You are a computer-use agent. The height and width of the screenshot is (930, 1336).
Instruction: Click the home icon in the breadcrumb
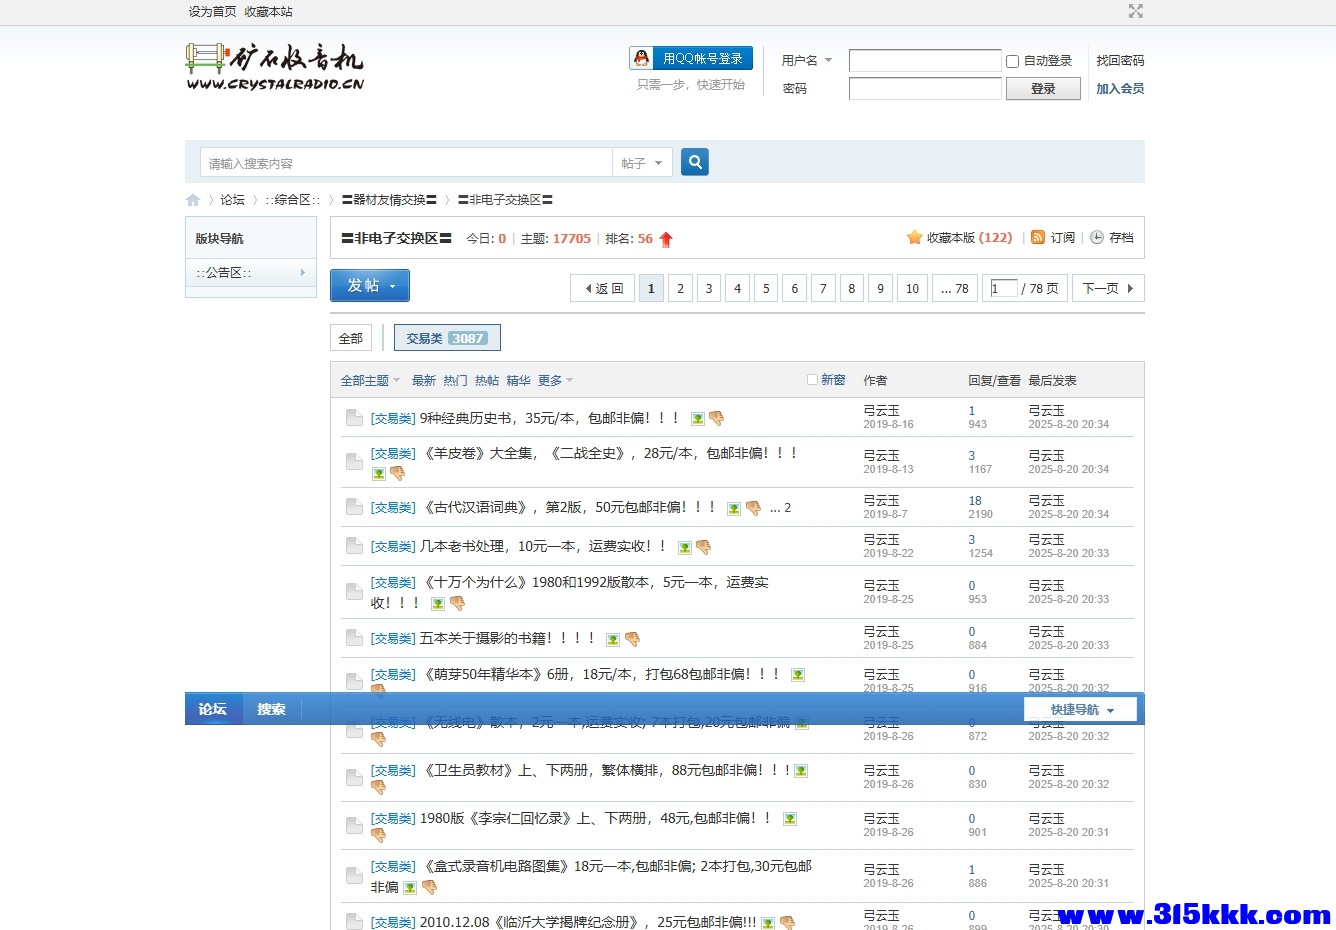(x=192, y=199)
